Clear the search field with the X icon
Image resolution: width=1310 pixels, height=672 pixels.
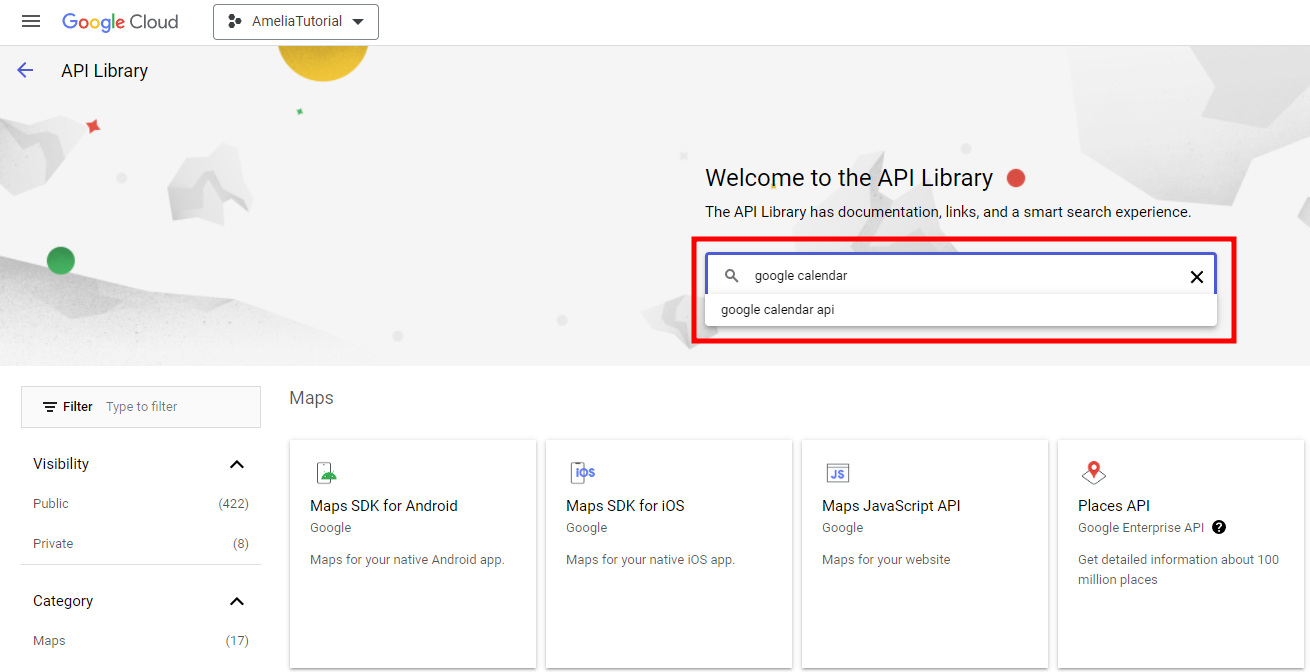[x=1196, y=276]
